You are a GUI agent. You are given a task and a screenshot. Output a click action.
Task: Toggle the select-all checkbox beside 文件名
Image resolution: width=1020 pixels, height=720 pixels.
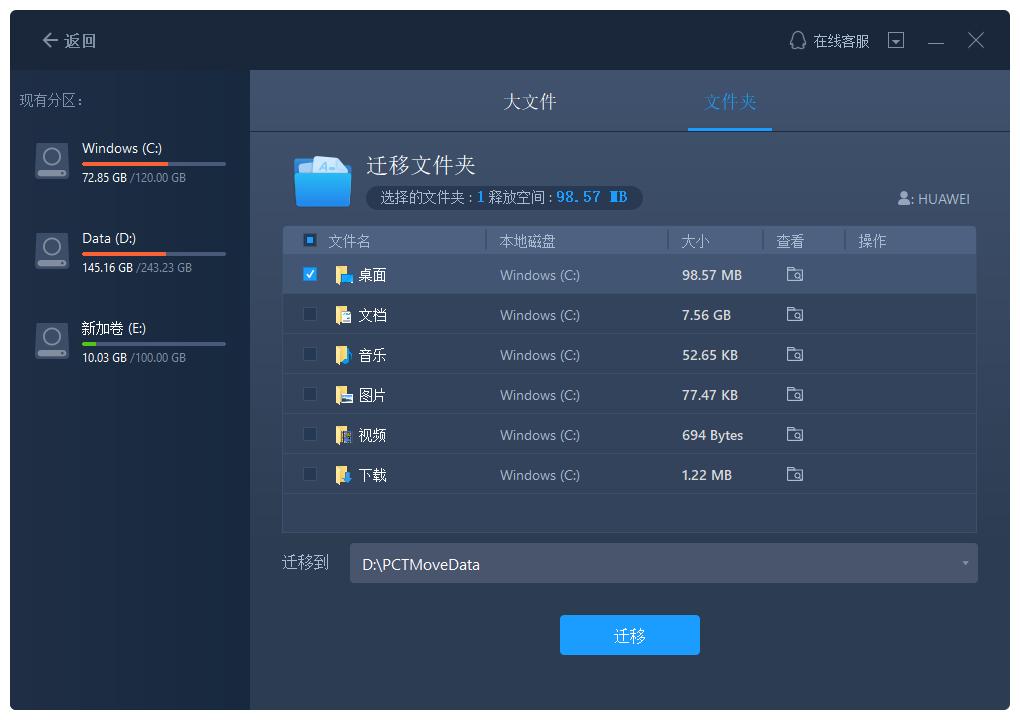(x=310, y=240)
